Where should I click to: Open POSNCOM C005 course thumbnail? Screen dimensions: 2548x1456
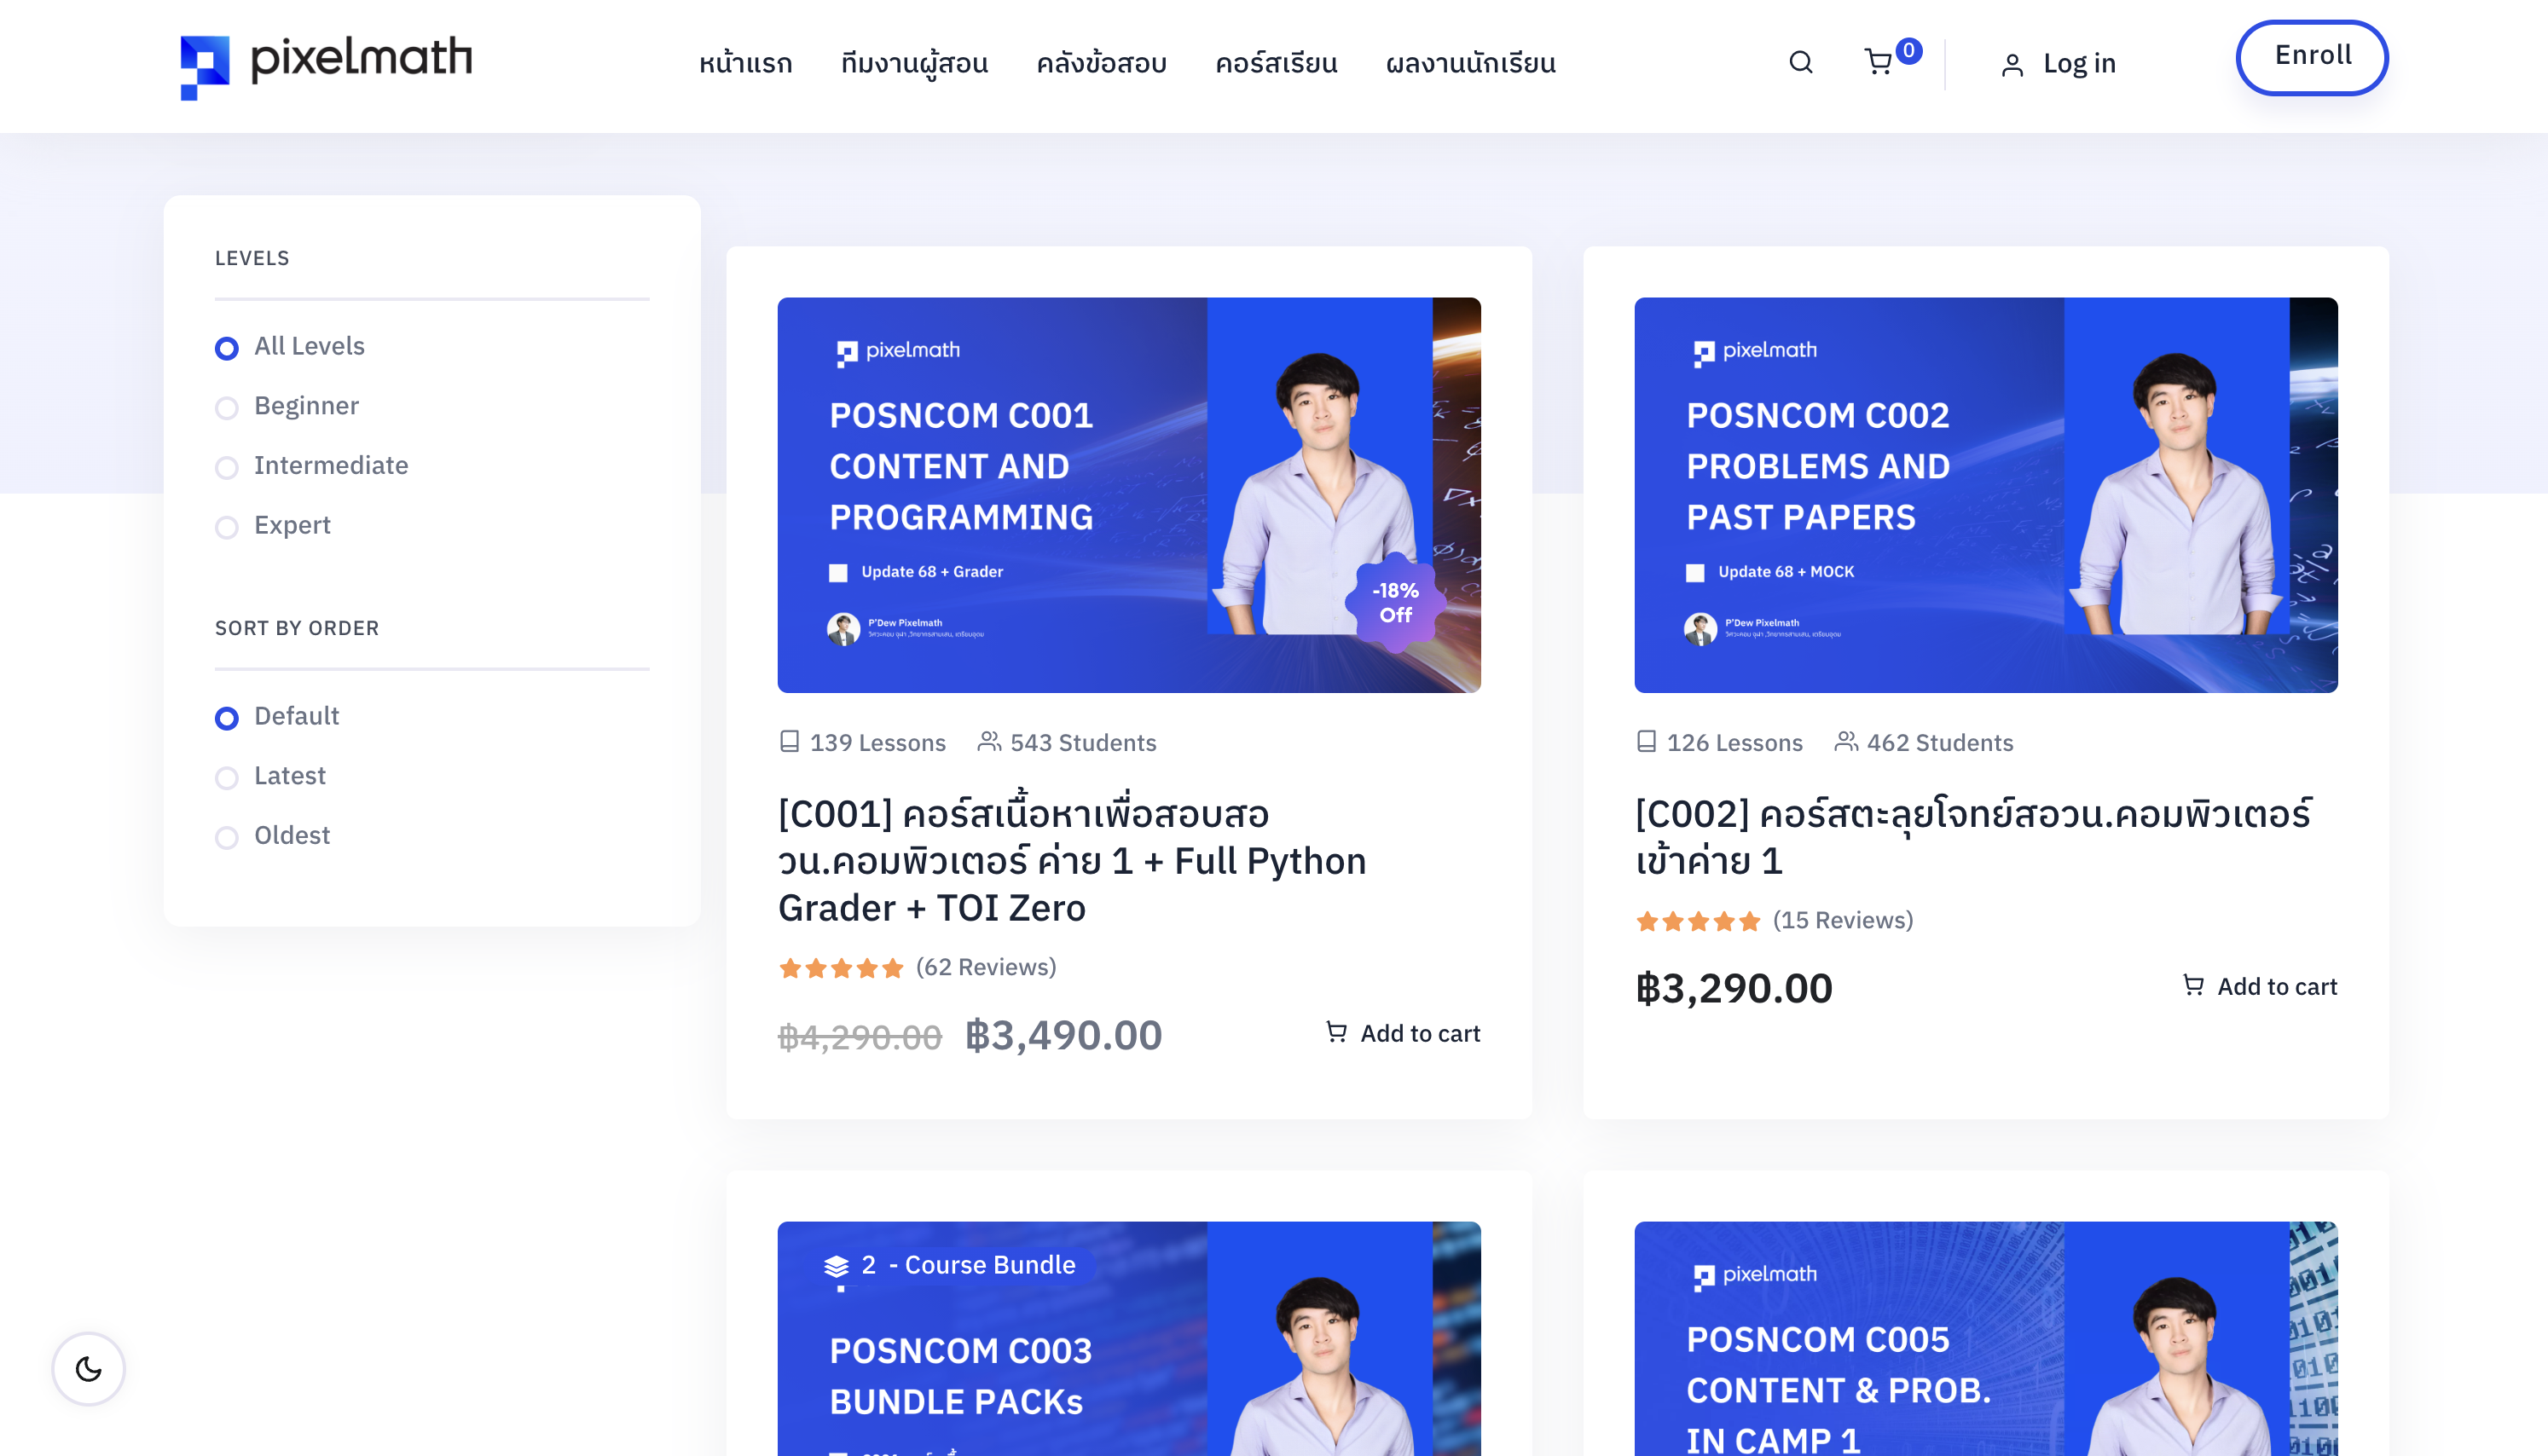coord(1986,1338)
